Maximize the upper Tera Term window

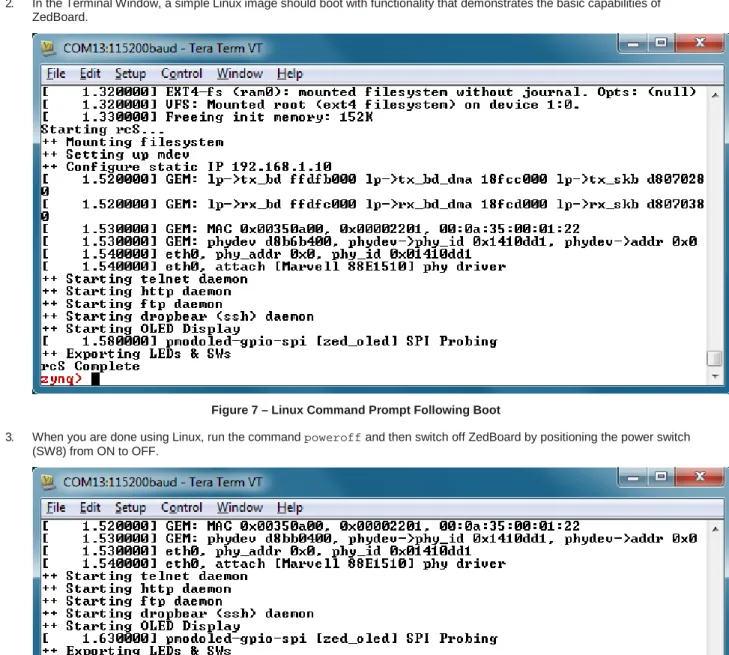pos(661,43)
